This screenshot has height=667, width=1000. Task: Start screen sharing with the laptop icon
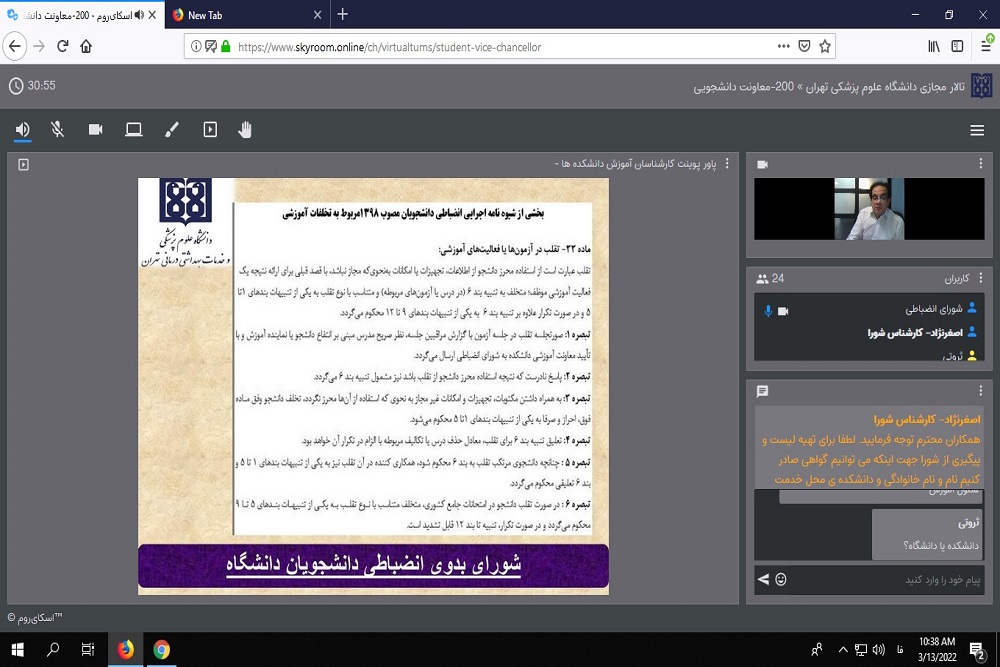tap(133, 130)
